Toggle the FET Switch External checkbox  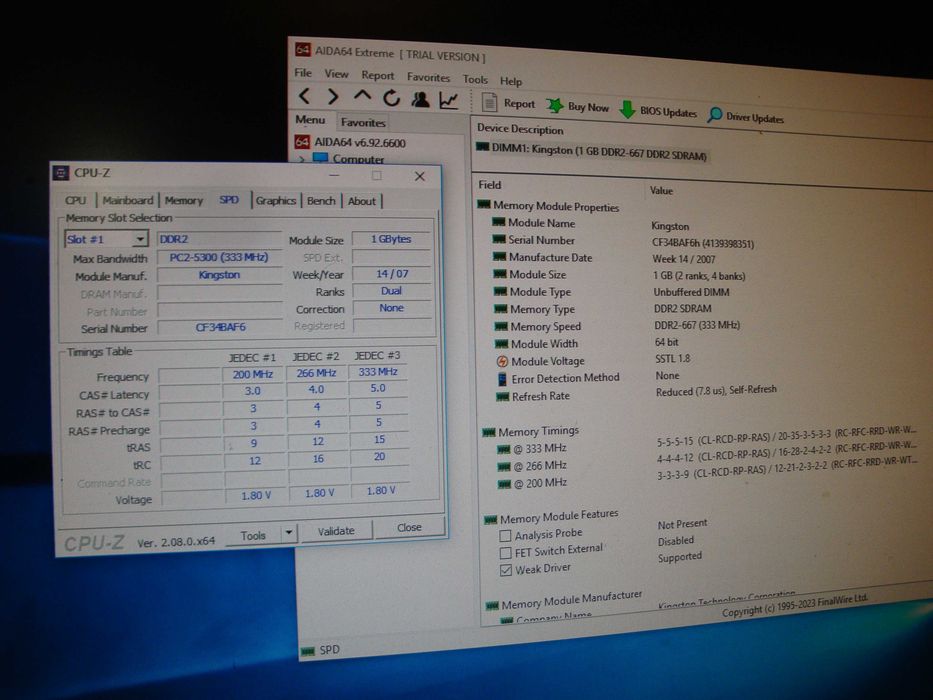click(x=506, y=553)
